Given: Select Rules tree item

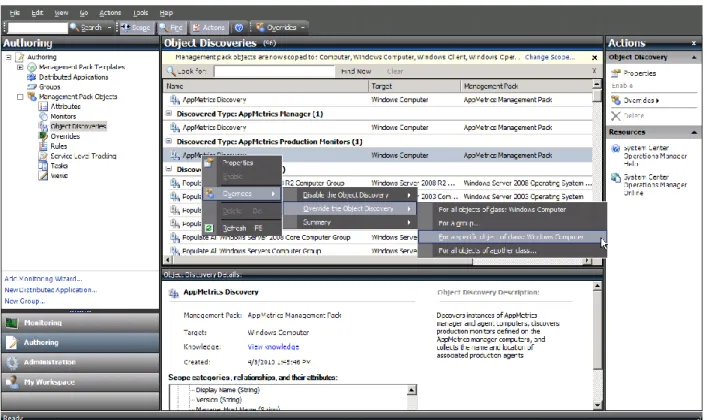Looking at the screenshot, I should click(x=59, y=146).
